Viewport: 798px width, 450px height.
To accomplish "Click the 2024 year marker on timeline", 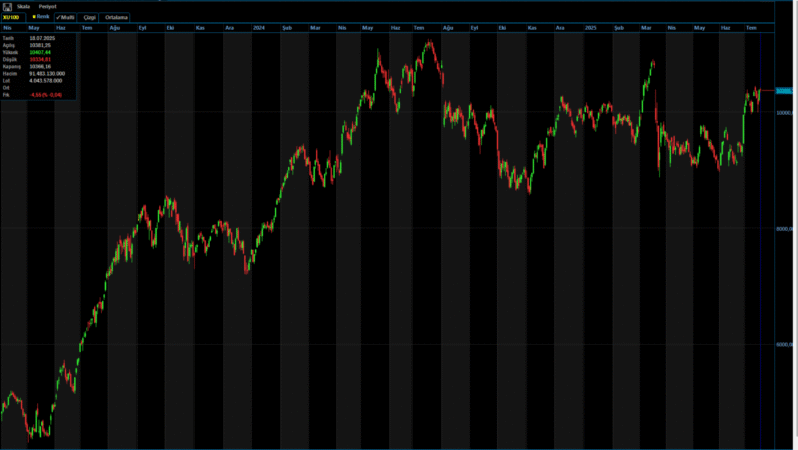I will [x=258, y=28].
